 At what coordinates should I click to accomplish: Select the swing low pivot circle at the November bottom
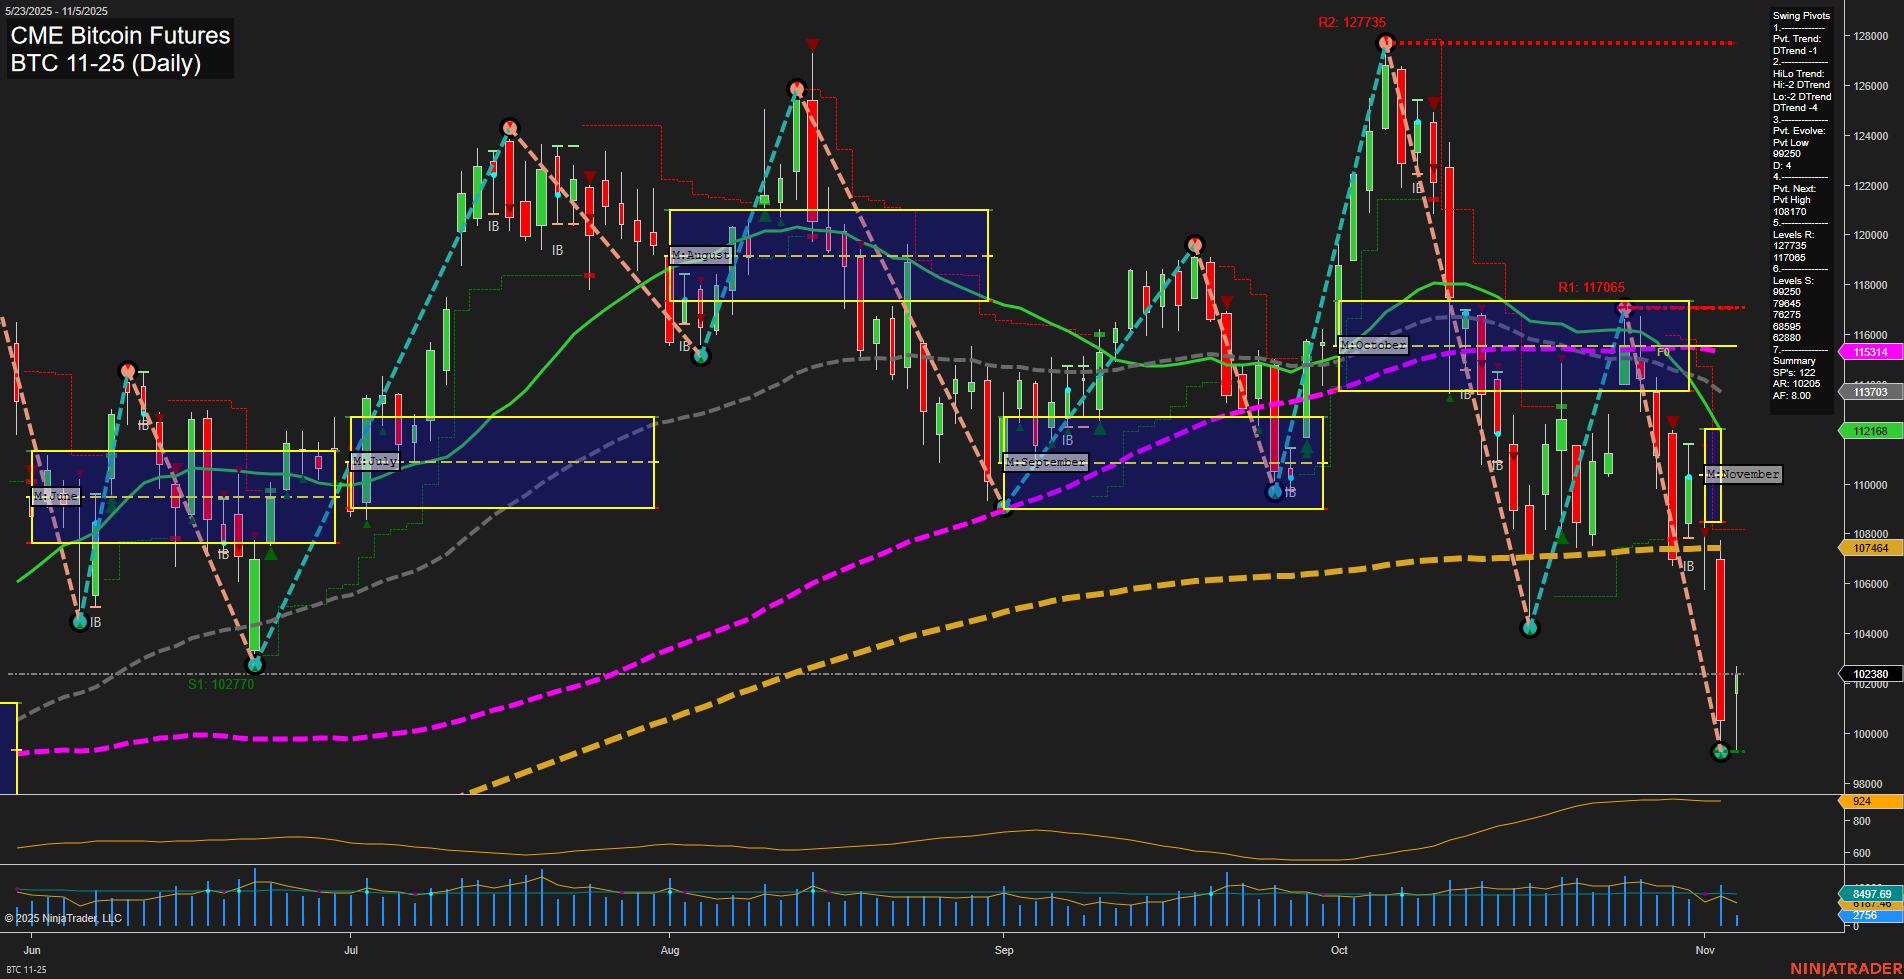coord(1720,751)
